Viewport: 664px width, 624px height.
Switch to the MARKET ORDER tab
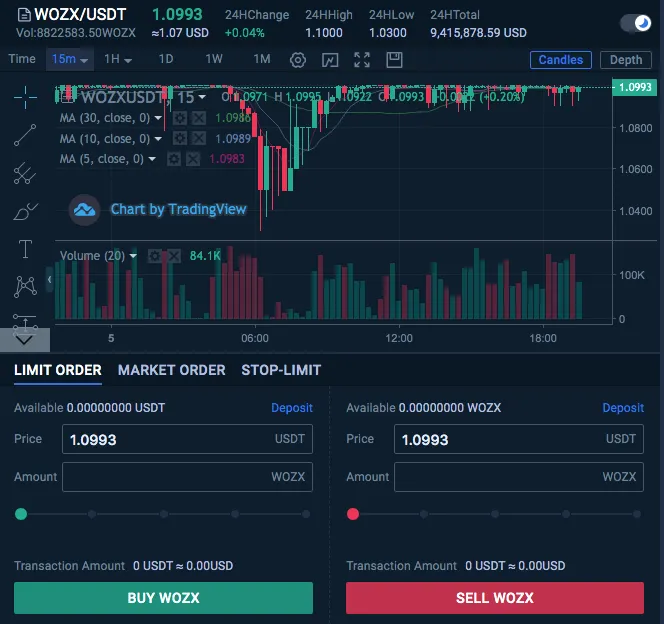(x=172, y=370)
